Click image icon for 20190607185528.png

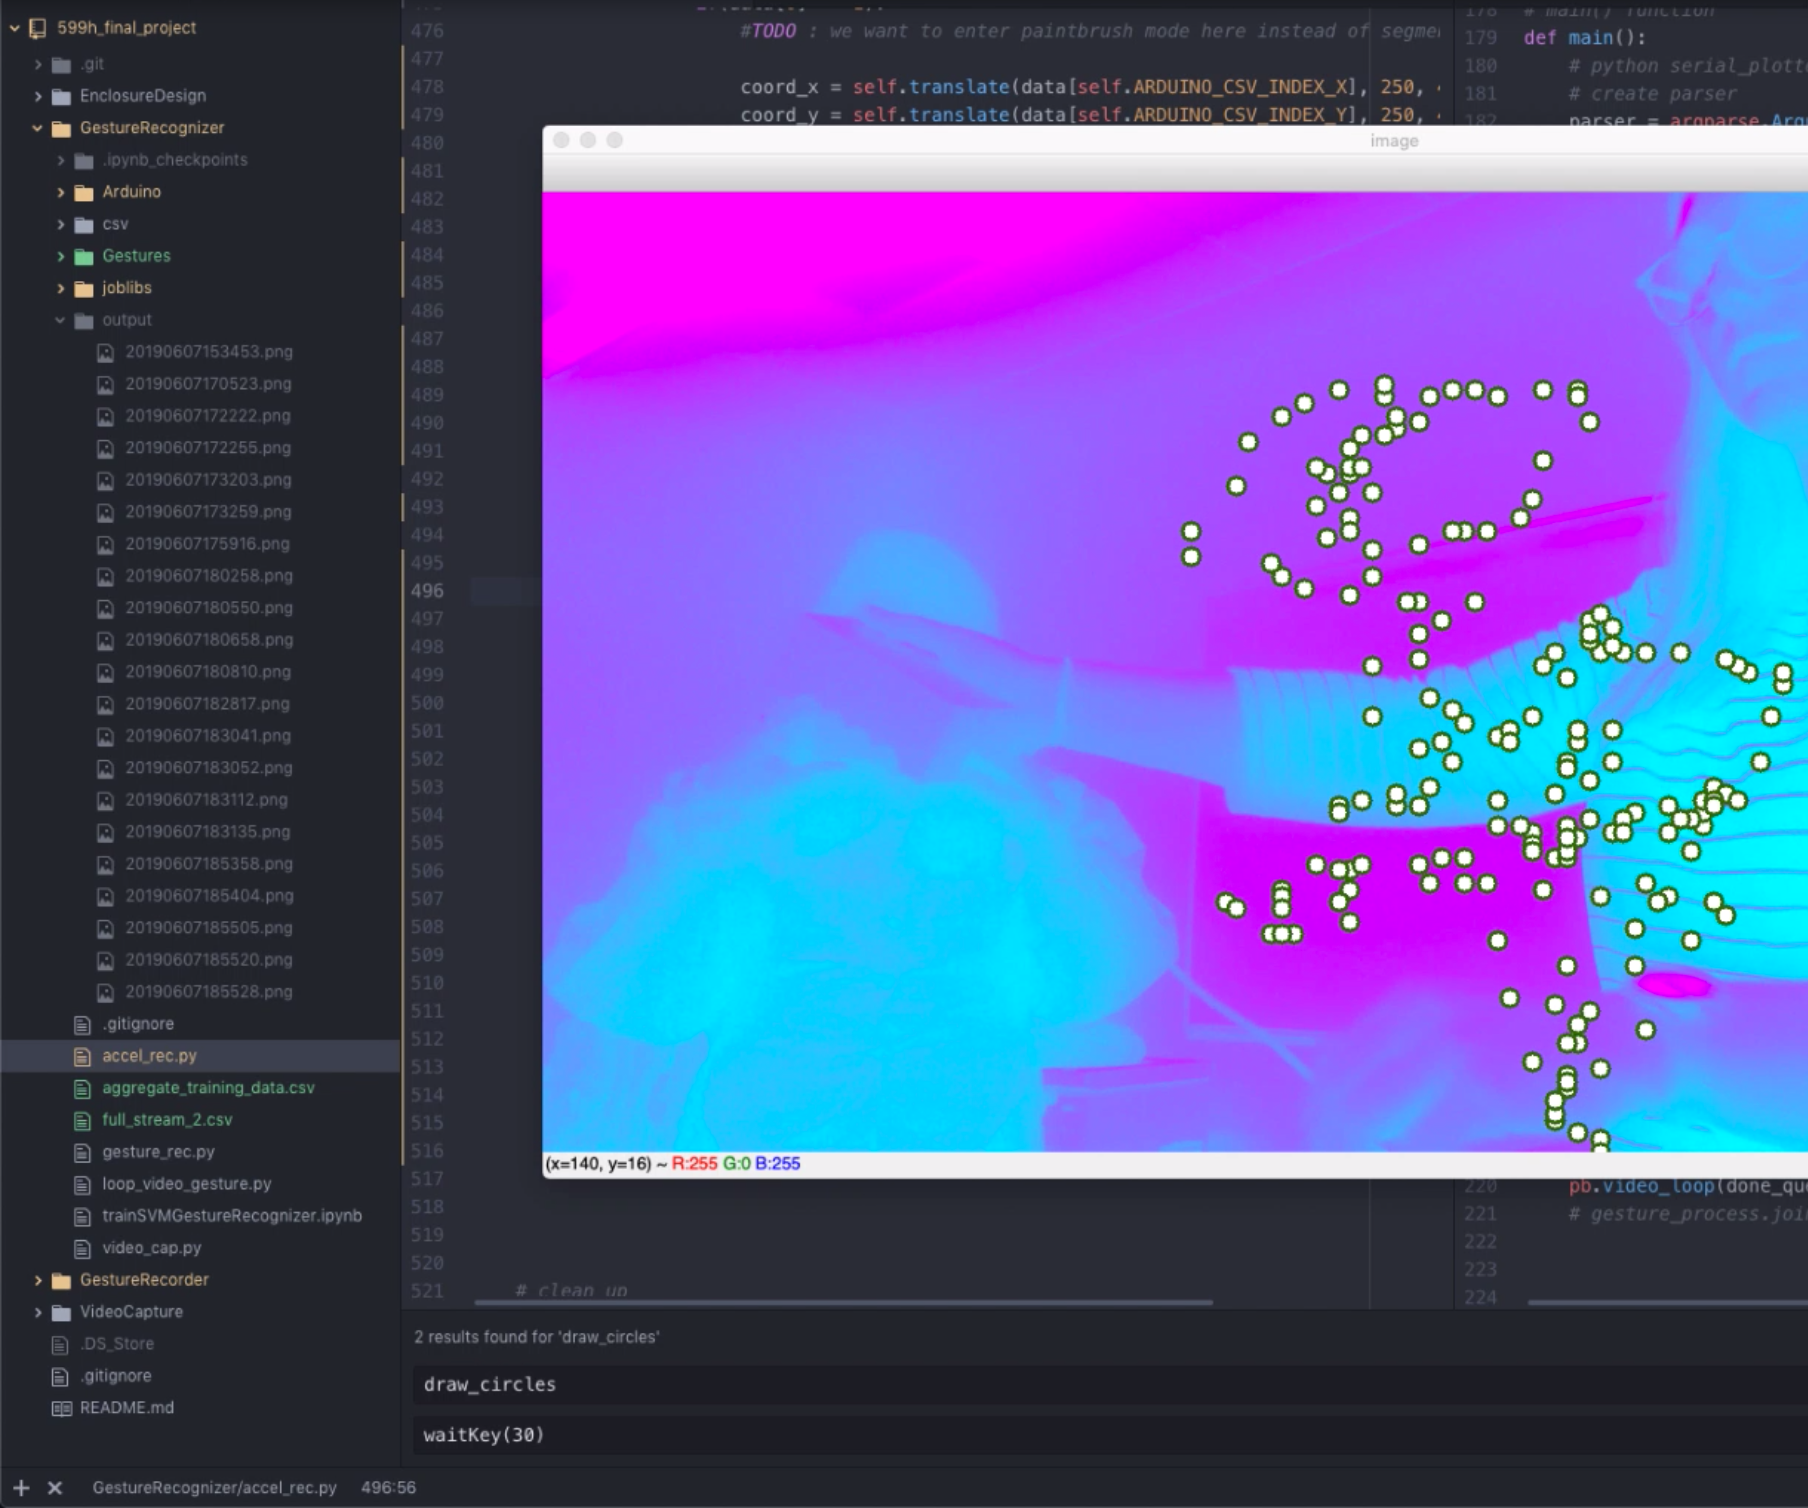pos(105,992)
